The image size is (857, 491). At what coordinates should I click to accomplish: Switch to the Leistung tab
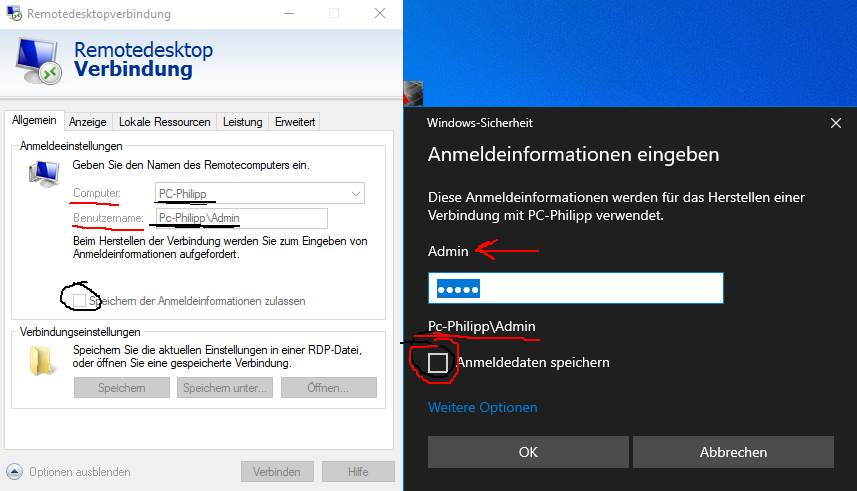[x=243, y=122]
